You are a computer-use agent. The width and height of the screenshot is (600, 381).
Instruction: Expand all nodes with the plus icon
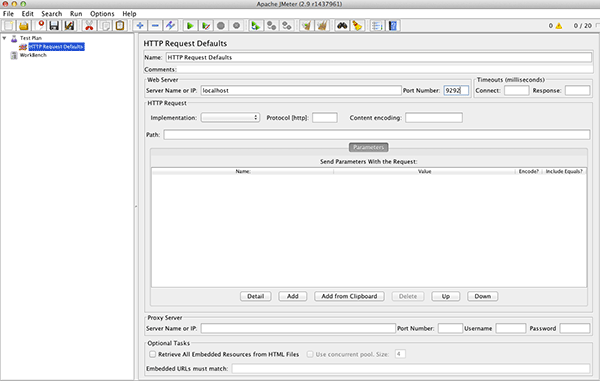click(140, 26)
